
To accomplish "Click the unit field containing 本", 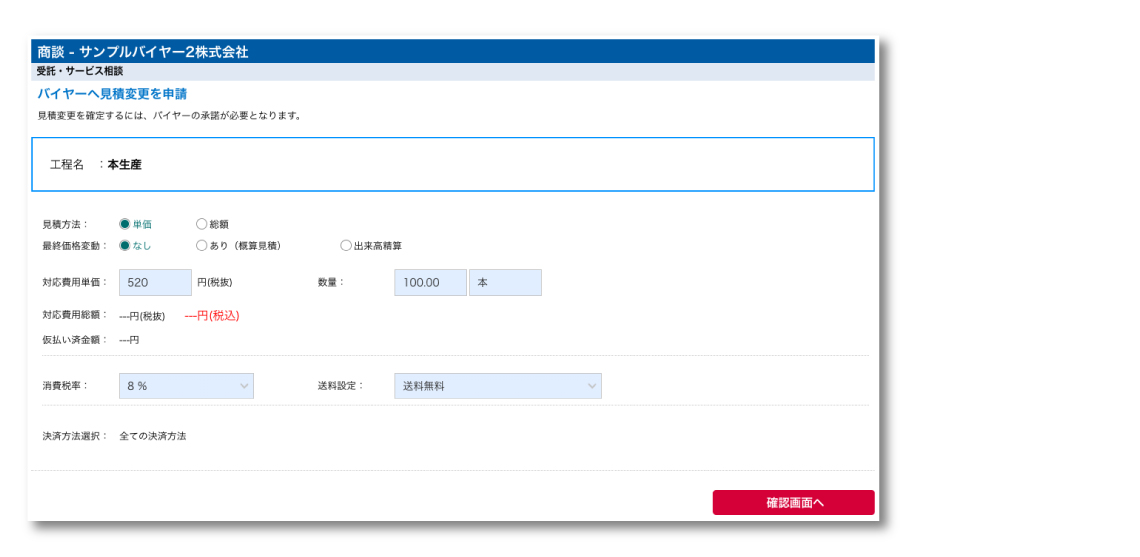I will tap(505, 283).
